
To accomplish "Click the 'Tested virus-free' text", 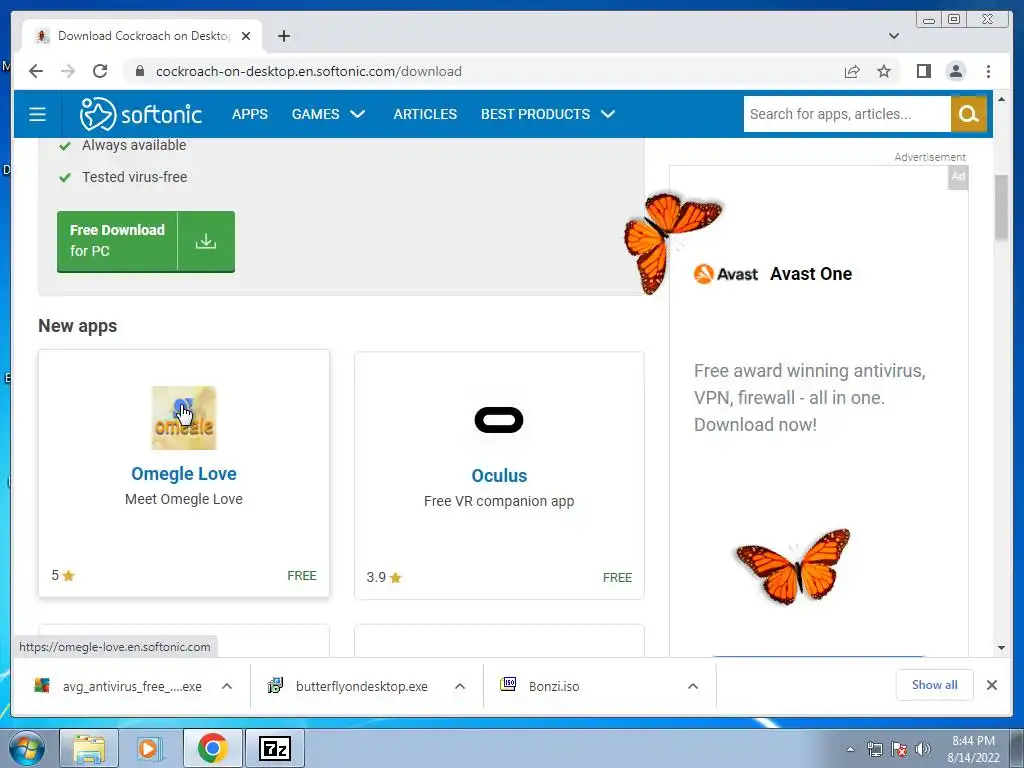I will click(135, 177).
